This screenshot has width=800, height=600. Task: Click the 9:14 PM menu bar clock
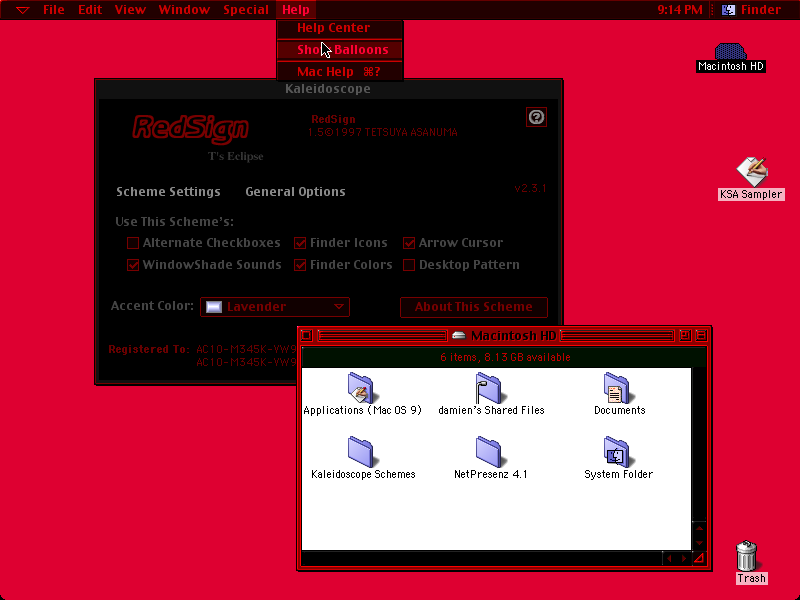tap(680, 10)
